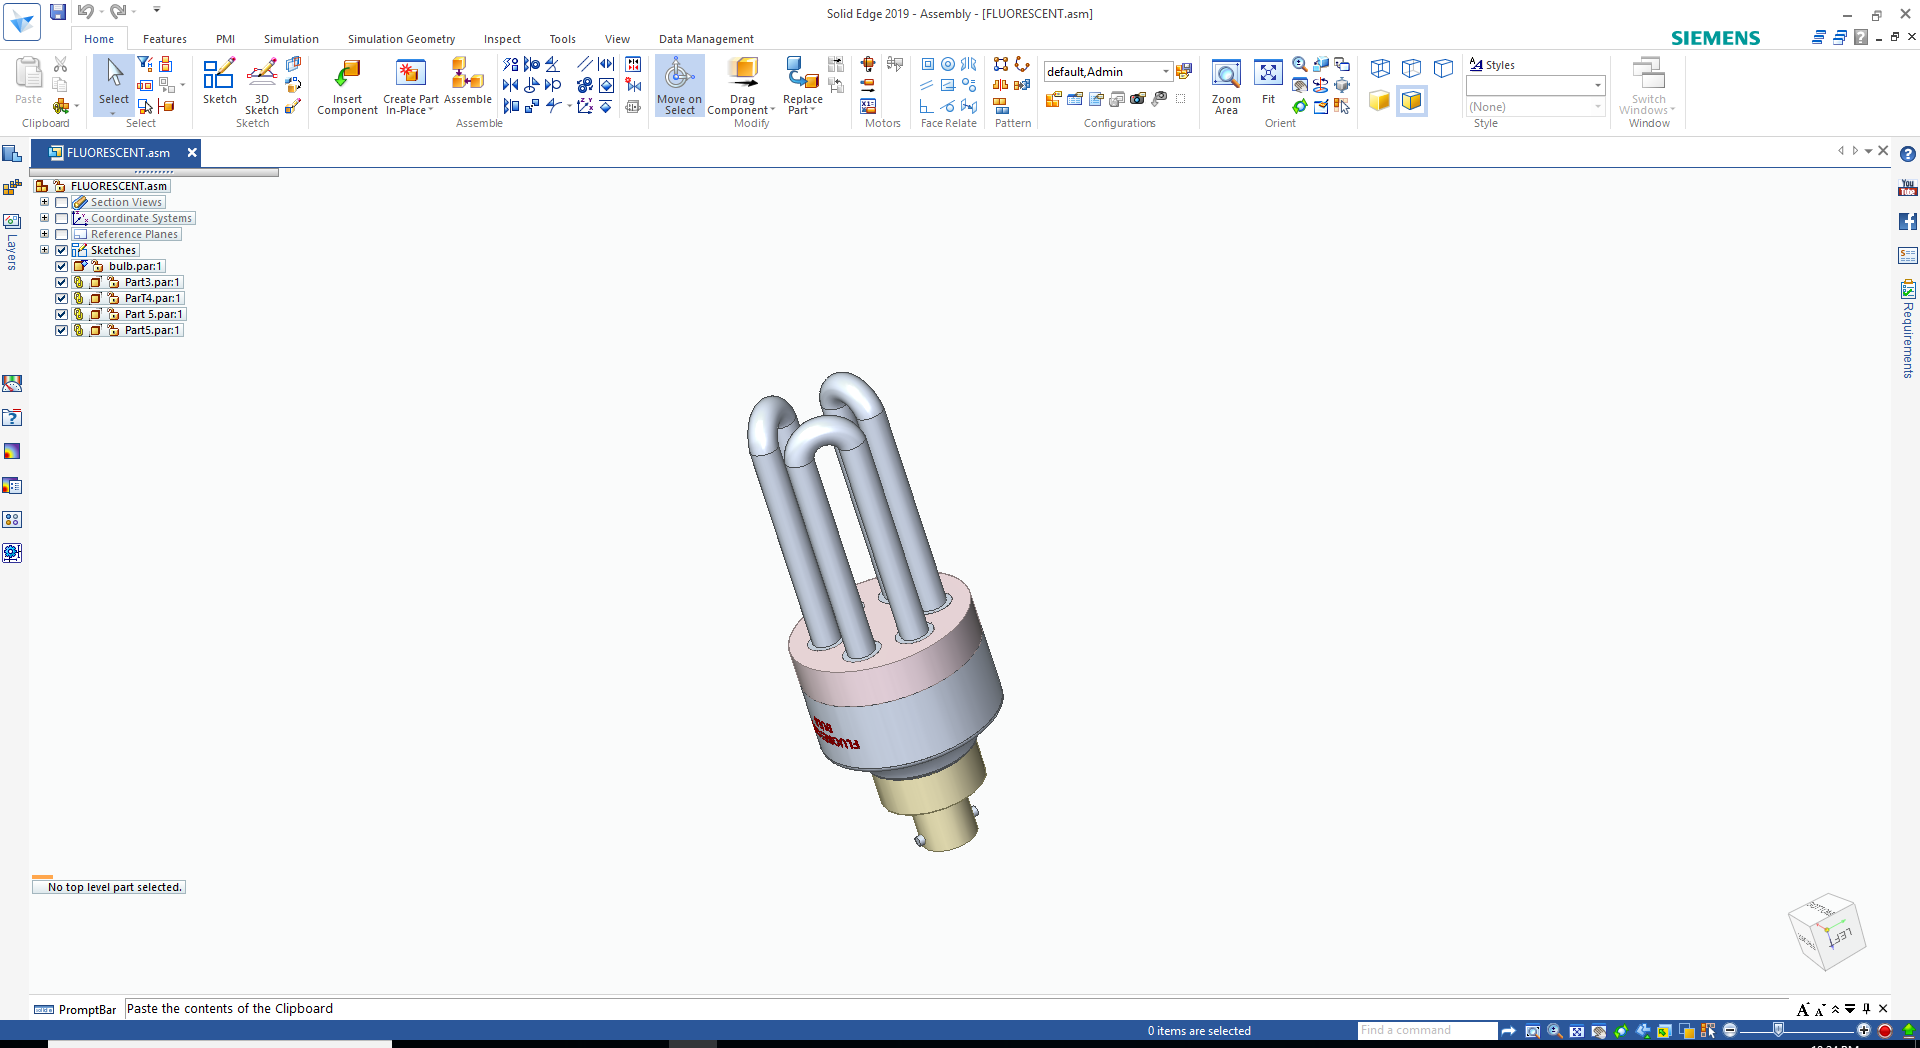The height and width of the screenshot is (1048, 1920).
Task: Click zoom-in plus button in status bar
Action: (x=1863, y=1030)
